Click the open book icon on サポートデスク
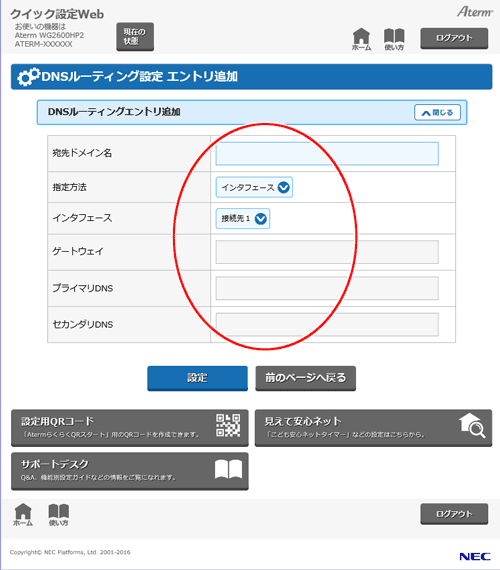The width and height of the screenshot is (500, 570). (228, 469)
